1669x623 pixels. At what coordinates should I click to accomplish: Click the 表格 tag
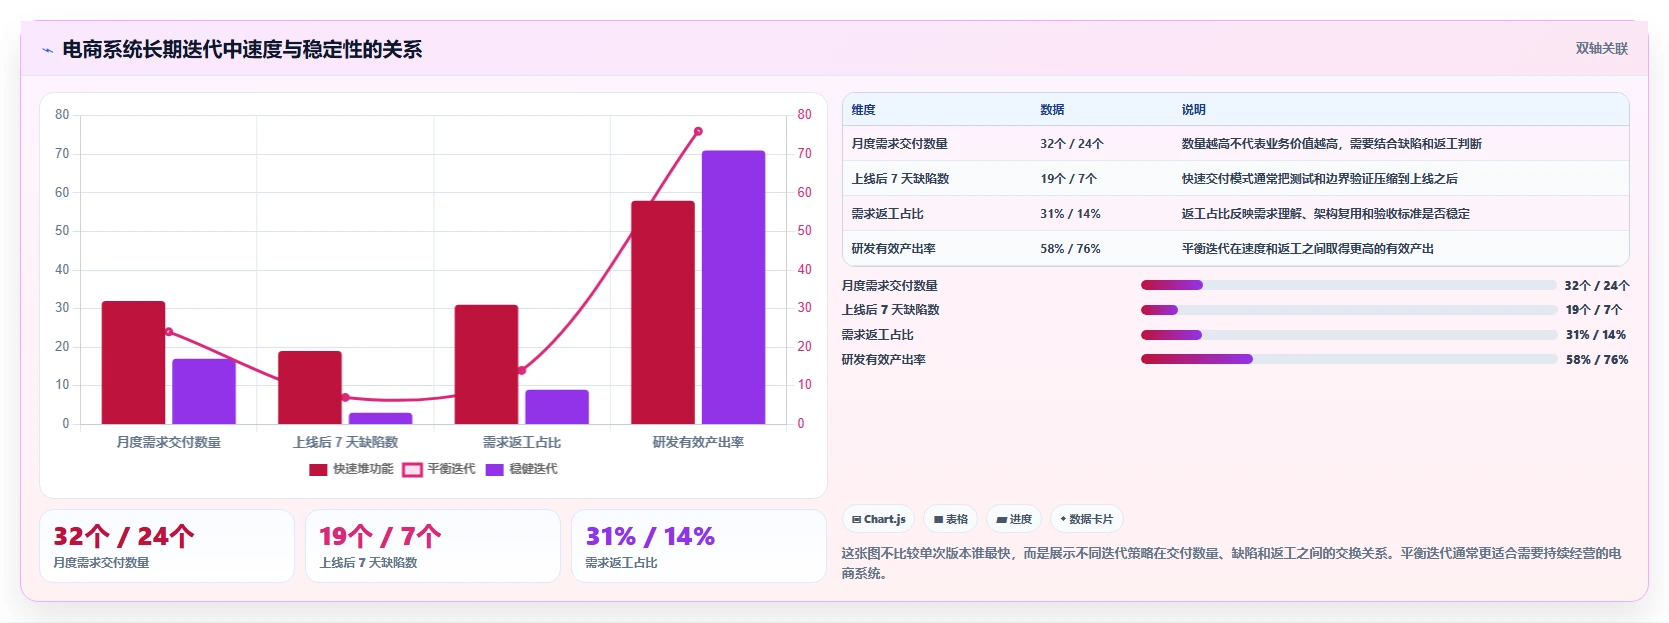tap(951, 519)
